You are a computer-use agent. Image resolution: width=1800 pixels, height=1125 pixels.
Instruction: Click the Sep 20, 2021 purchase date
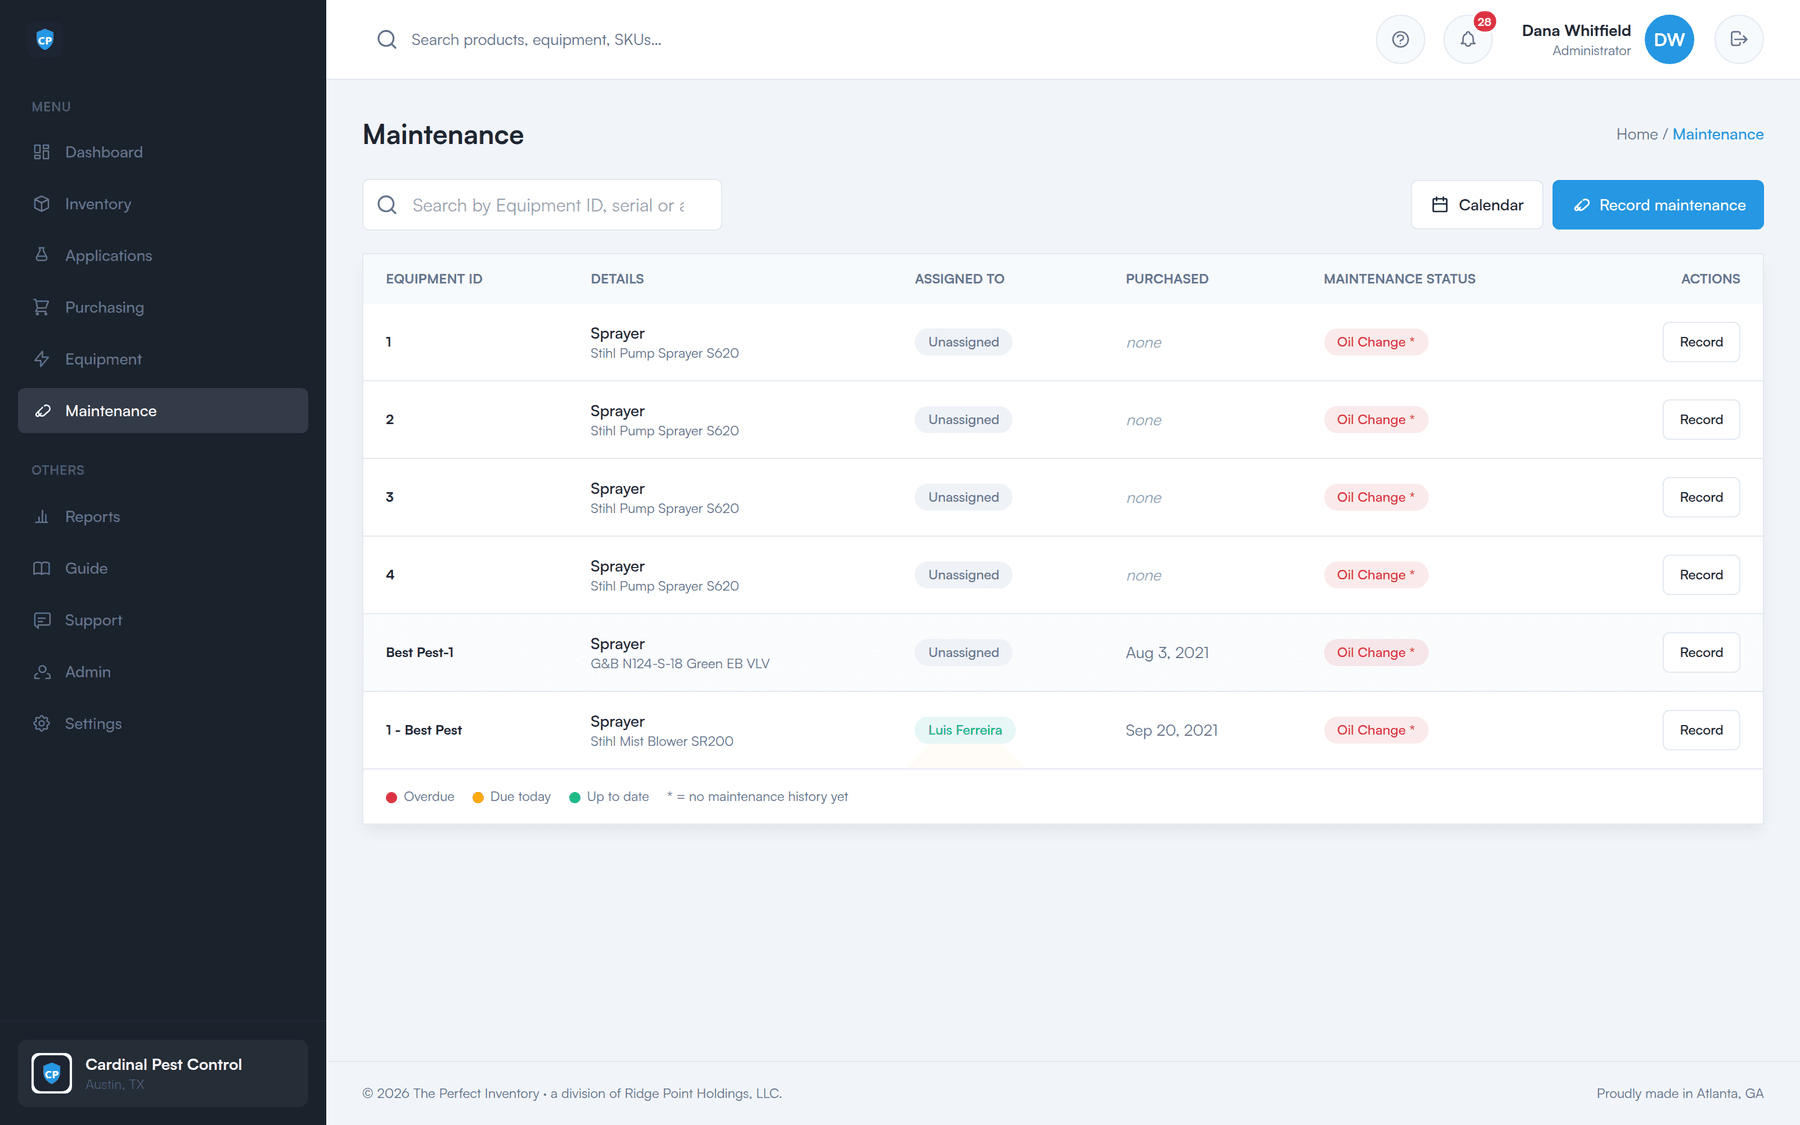pyautogui.click(x=1171, y=730)
